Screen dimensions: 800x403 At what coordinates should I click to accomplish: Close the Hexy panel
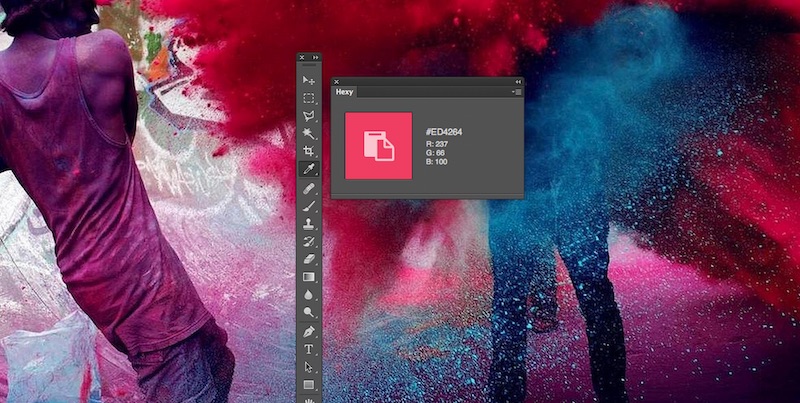click(337, 81)
